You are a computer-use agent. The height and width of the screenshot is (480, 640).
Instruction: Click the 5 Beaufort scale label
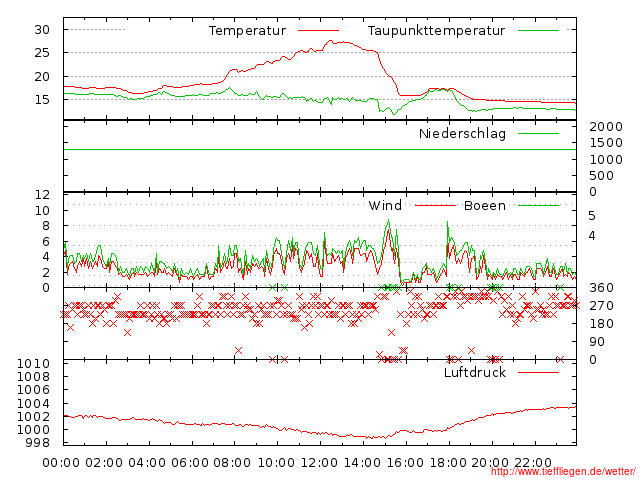592,216
